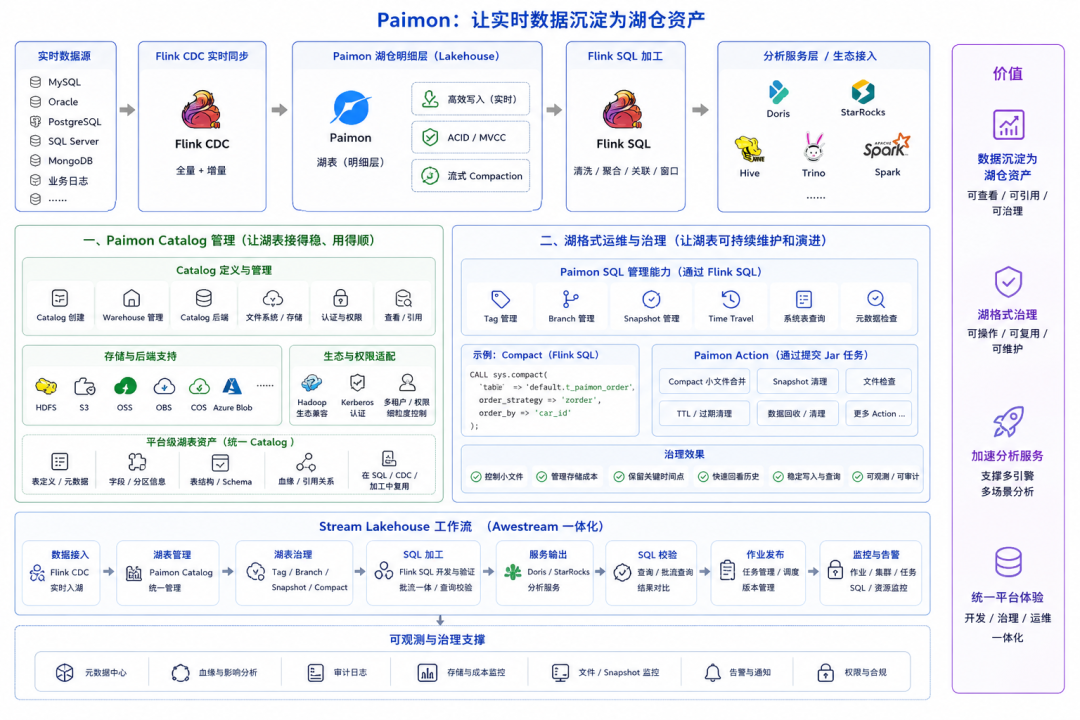
Task: Click the Snapshot 清理 box
Action: click(798, 381)
